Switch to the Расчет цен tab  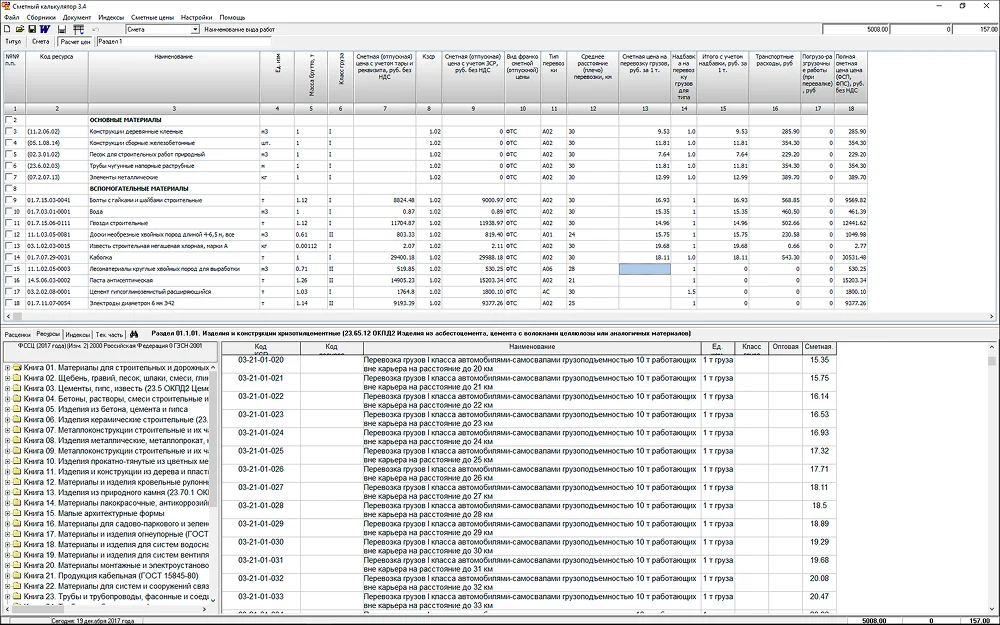click(x=75, y=42)
